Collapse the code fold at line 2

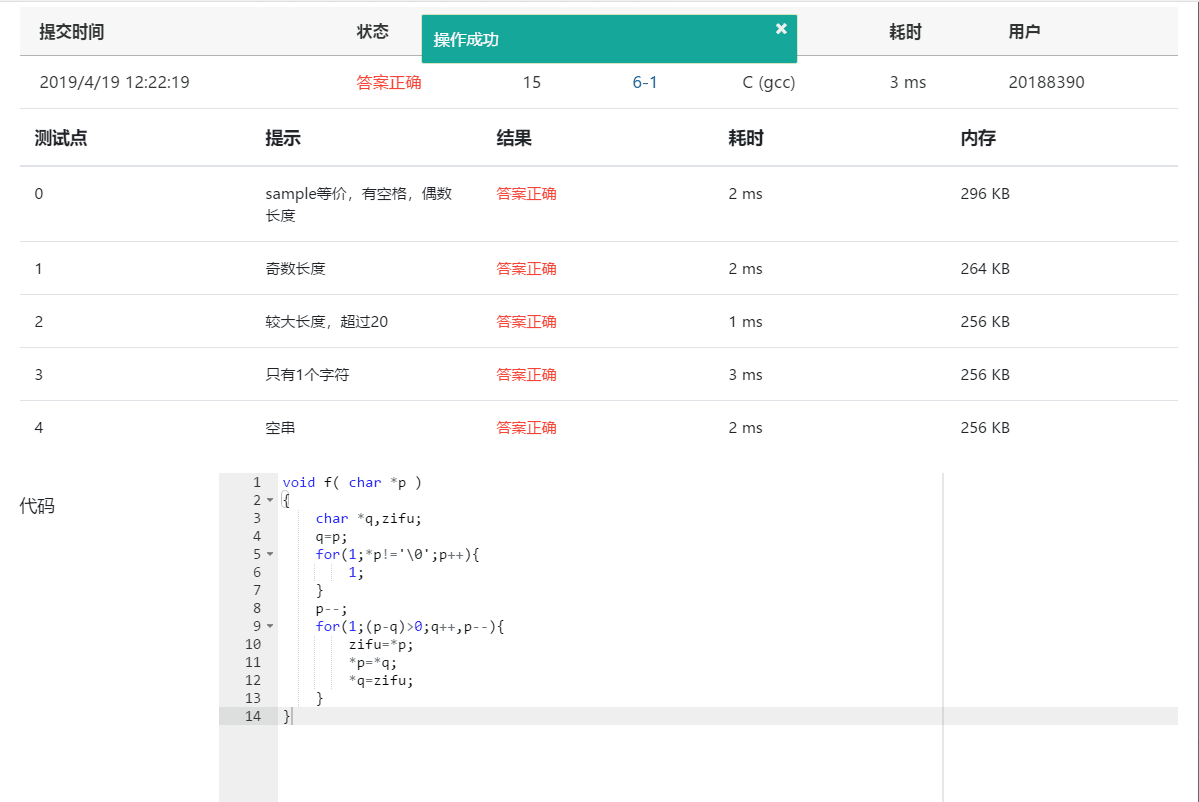270,500
